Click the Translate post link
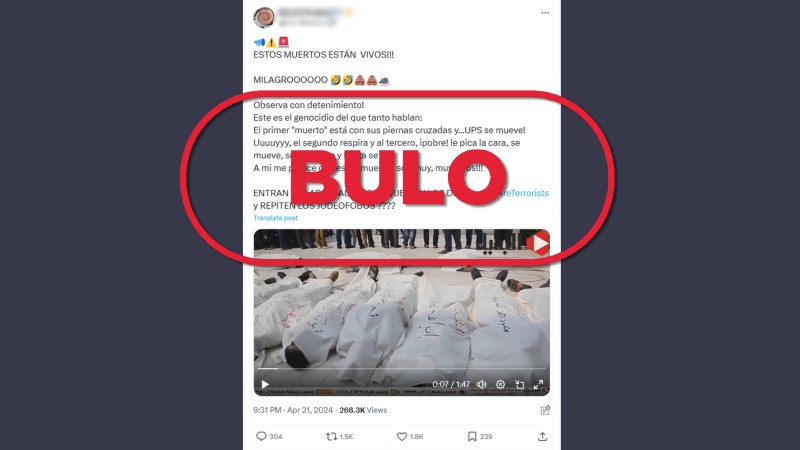This screenshot has width=800, height=450. click(276, 218)
